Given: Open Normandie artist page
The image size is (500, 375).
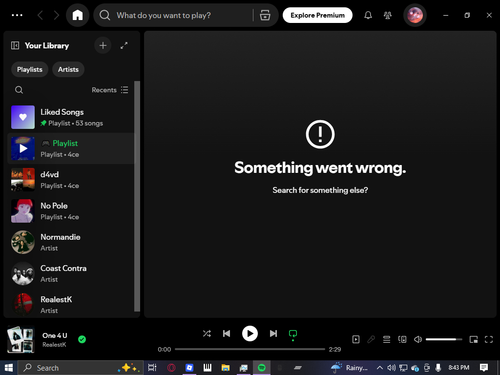Looking at the screenshot, I should tap(70, 242).
